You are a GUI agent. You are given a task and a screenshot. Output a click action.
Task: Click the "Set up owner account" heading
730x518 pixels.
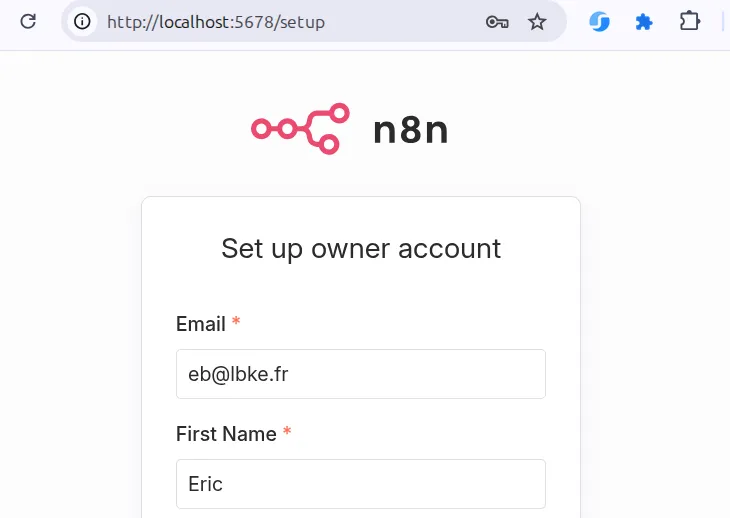[361, 248]
